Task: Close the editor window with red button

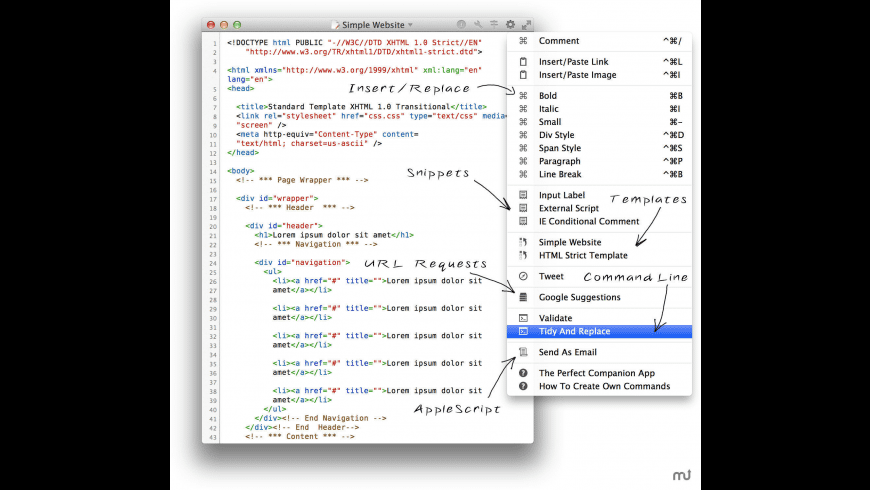Action: 211,25
